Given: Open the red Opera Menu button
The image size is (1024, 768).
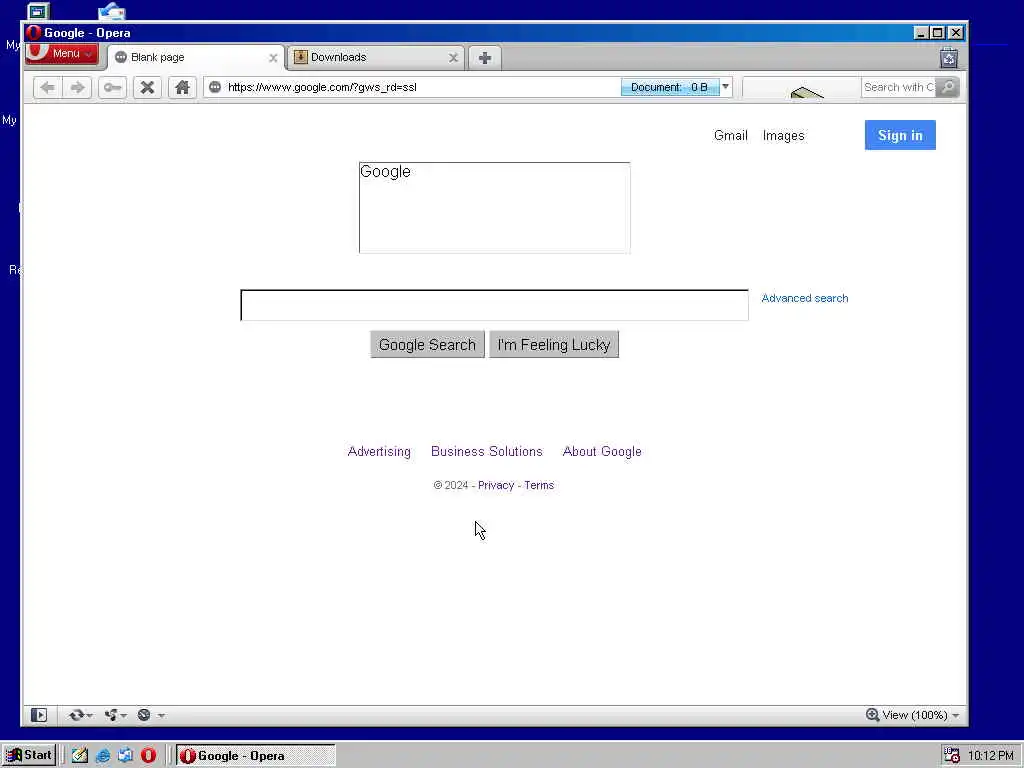Looking at the screenshot, I should pos(61,54).
